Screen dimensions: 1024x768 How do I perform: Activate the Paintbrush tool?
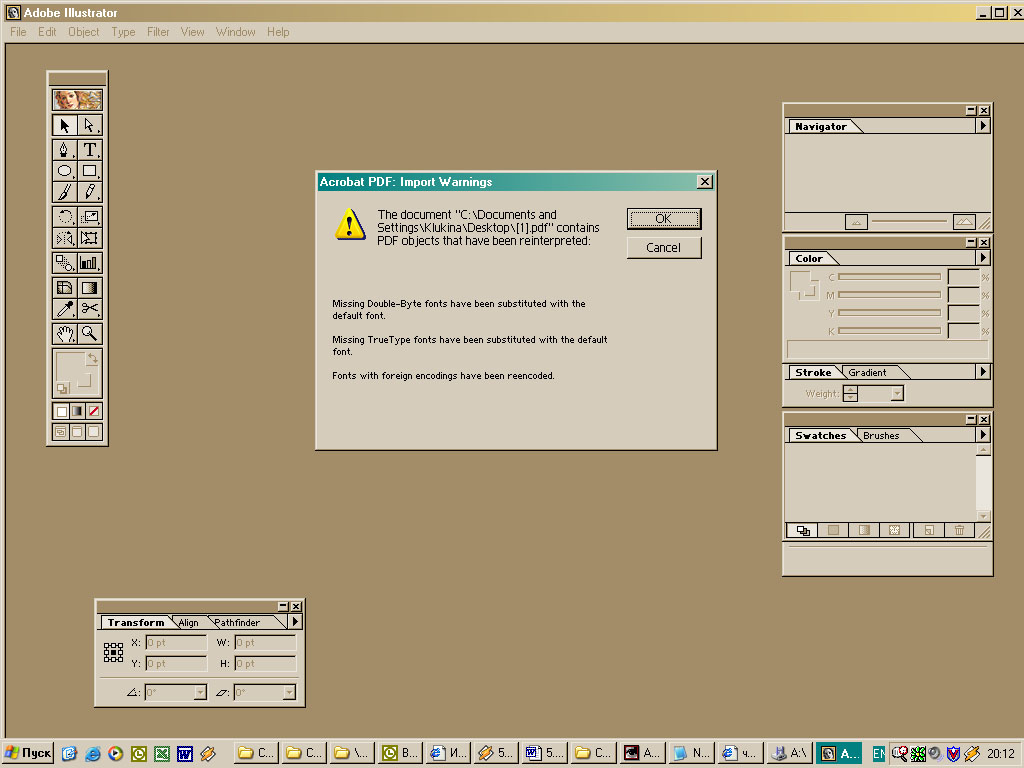click(64, 192)
